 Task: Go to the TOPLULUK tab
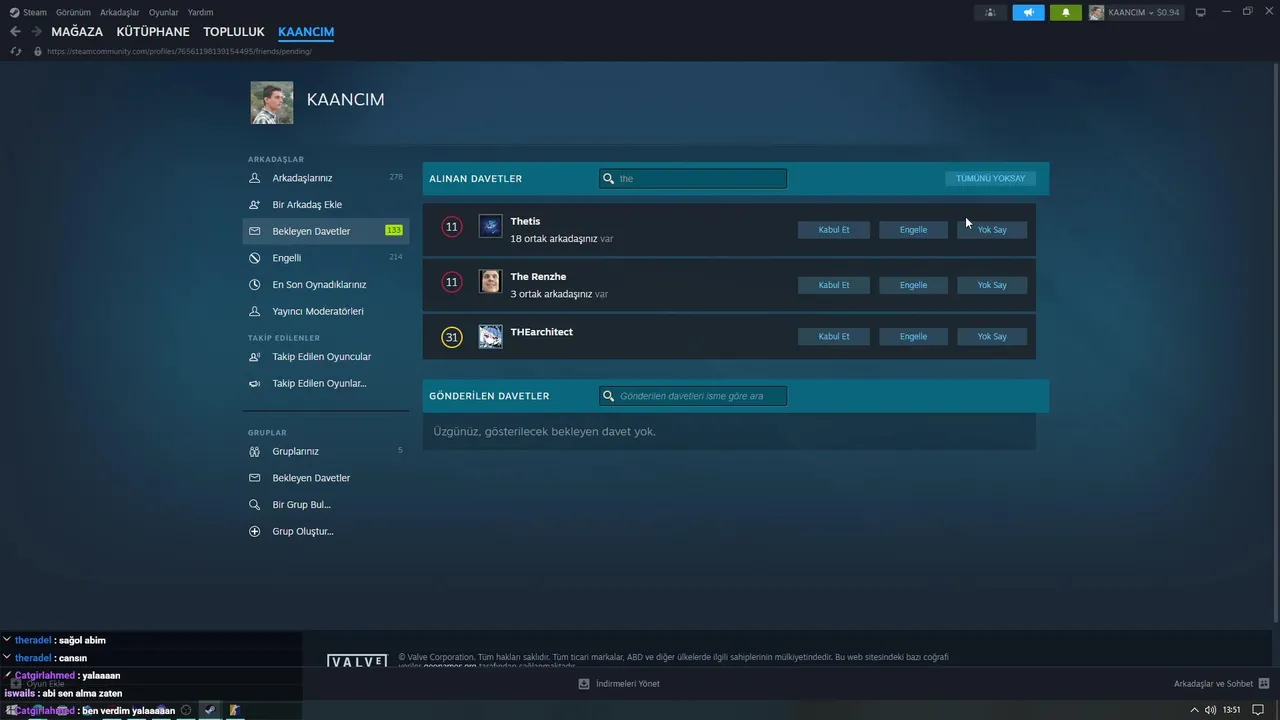234,32
